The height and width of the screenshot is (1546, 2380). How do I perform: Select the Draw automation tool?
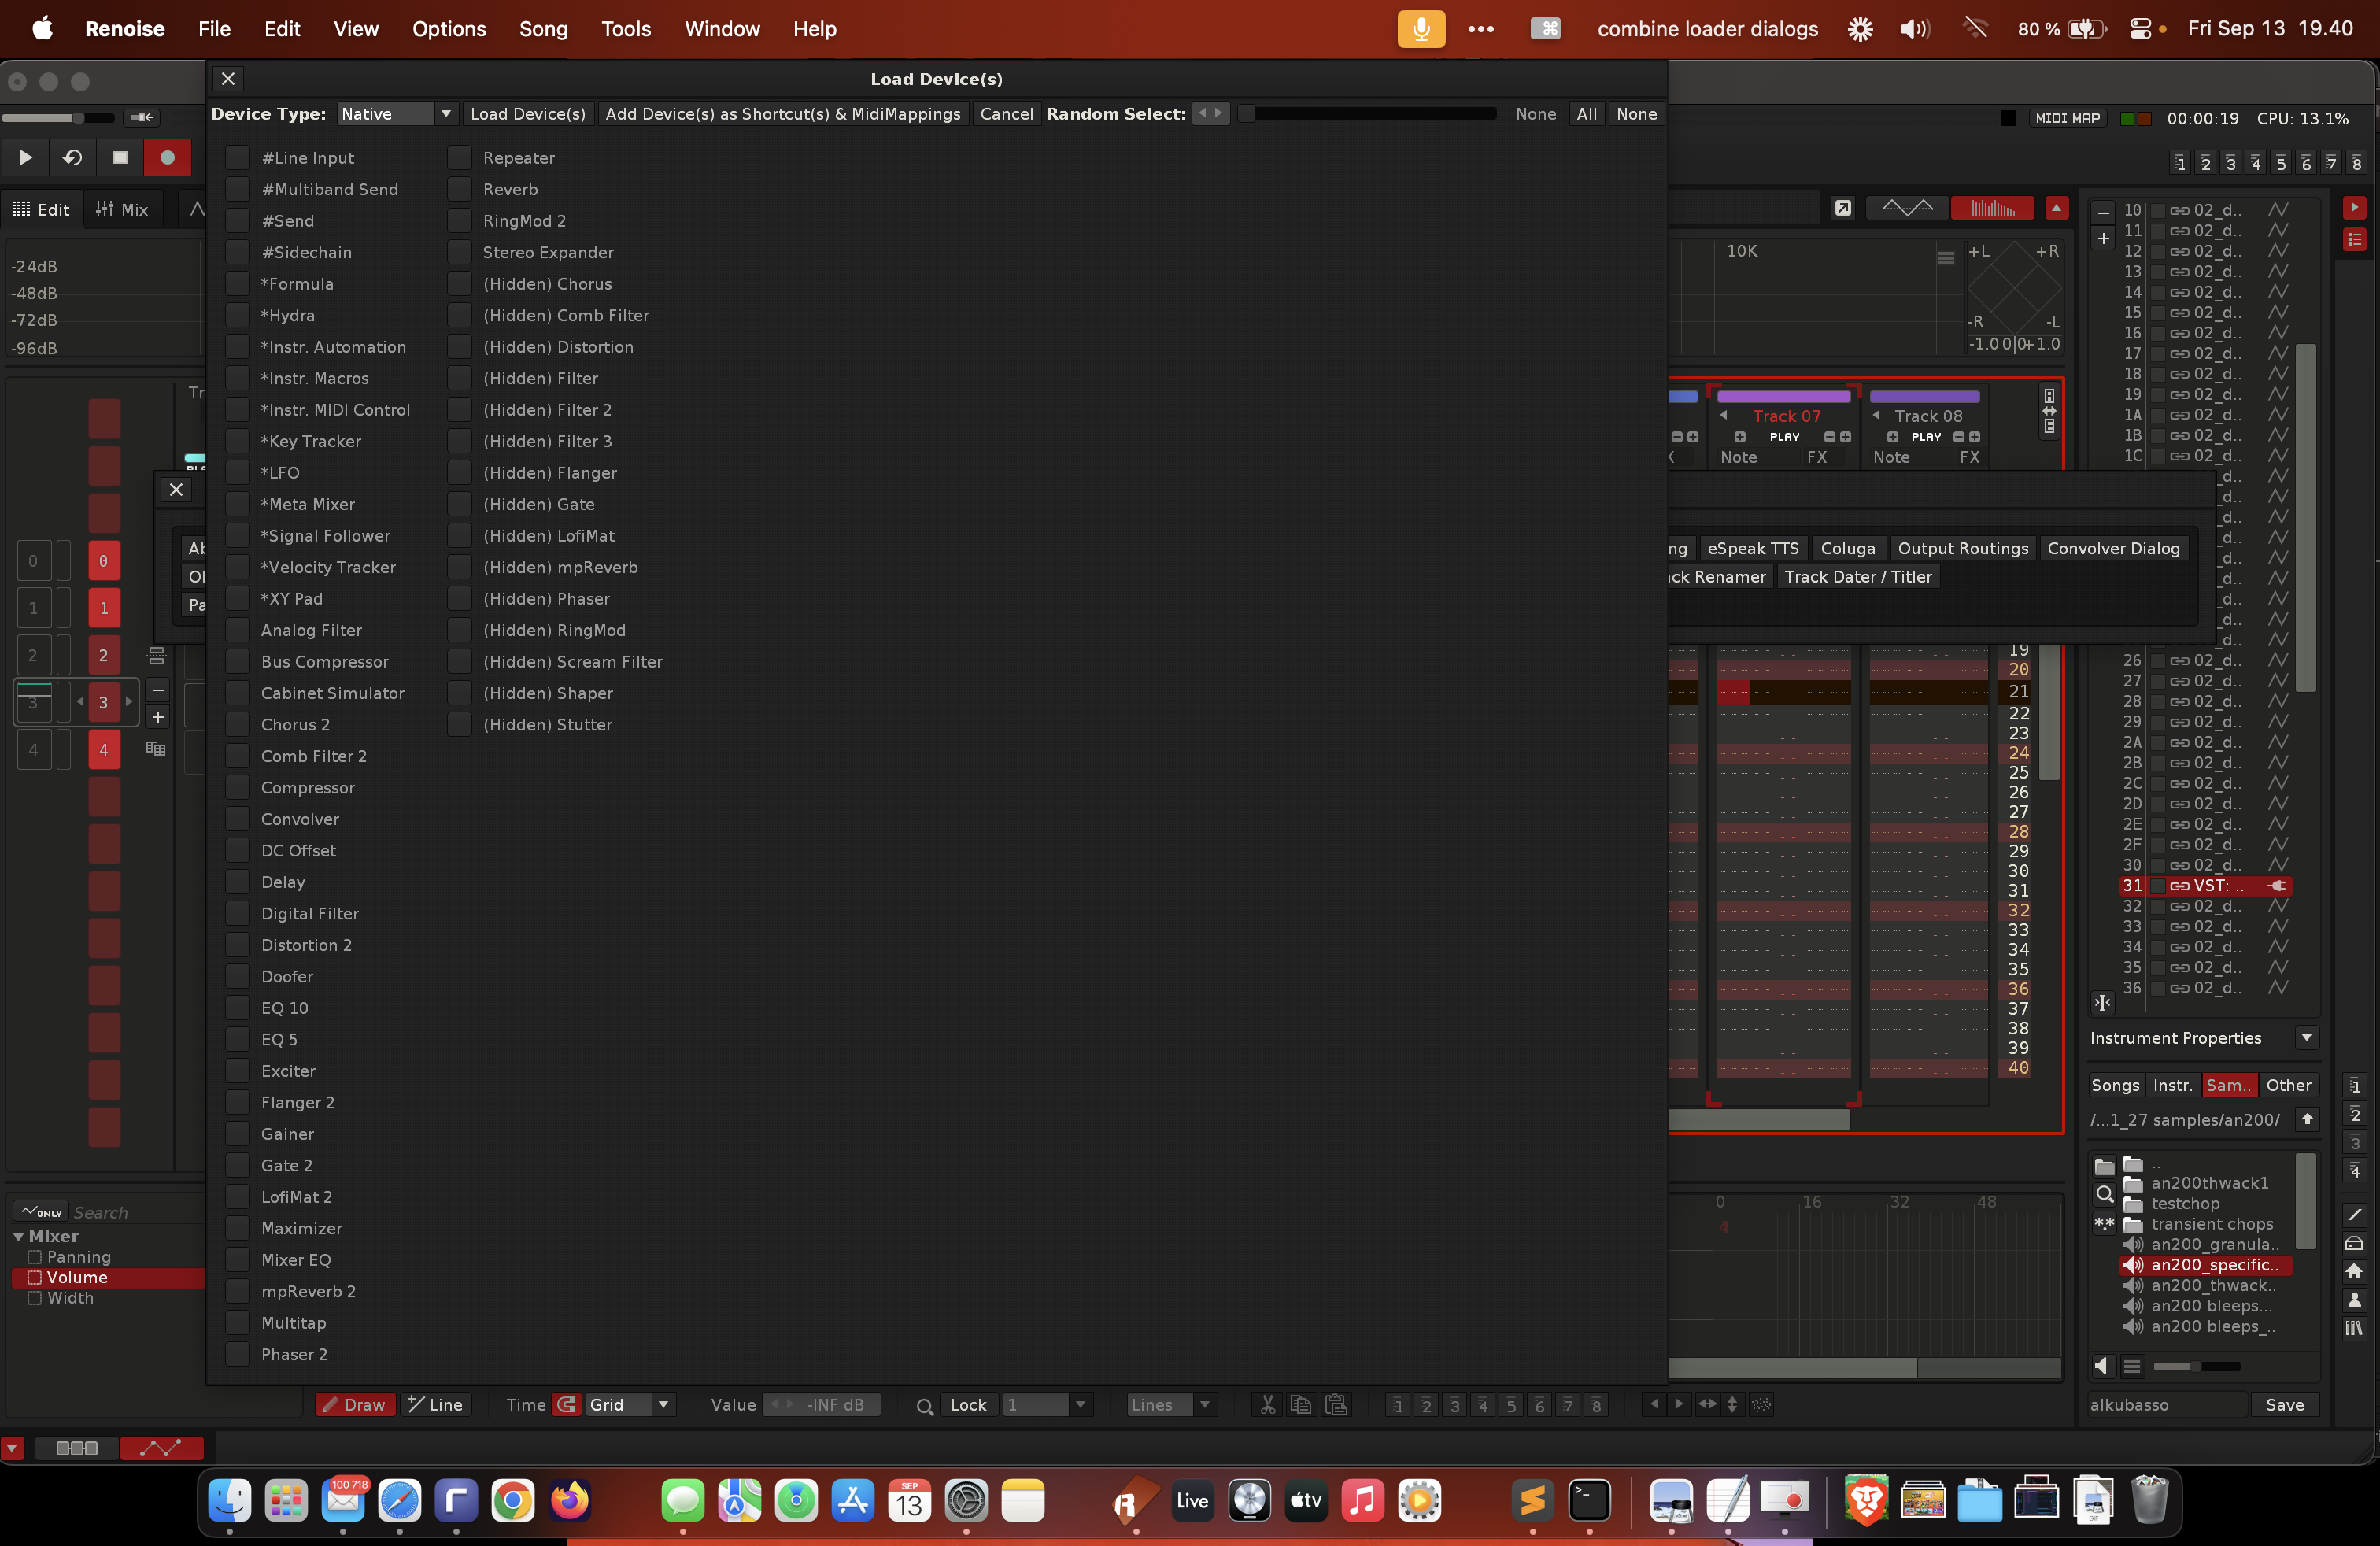pyautogui.click(x=355, y=1404)
